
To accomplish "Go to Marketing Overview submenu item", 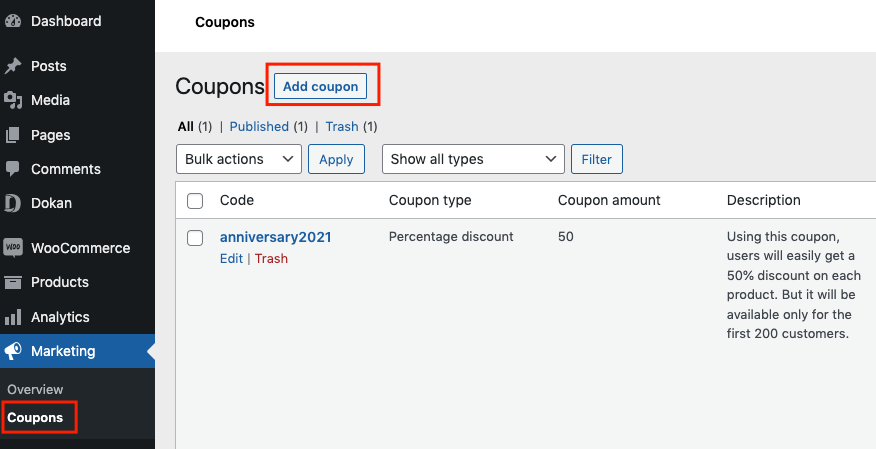I will point(35,389).
